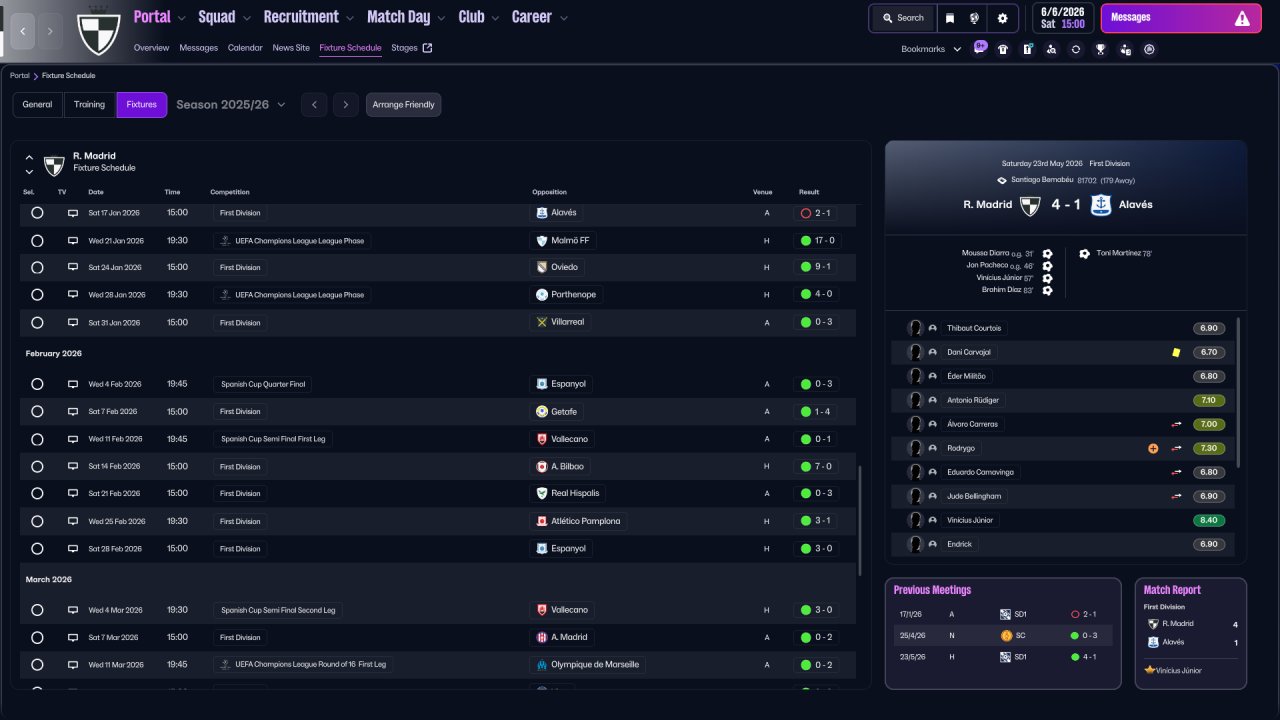
Task: Select the Malmö FF fixture radio button
Action: (x=37, y=241)
